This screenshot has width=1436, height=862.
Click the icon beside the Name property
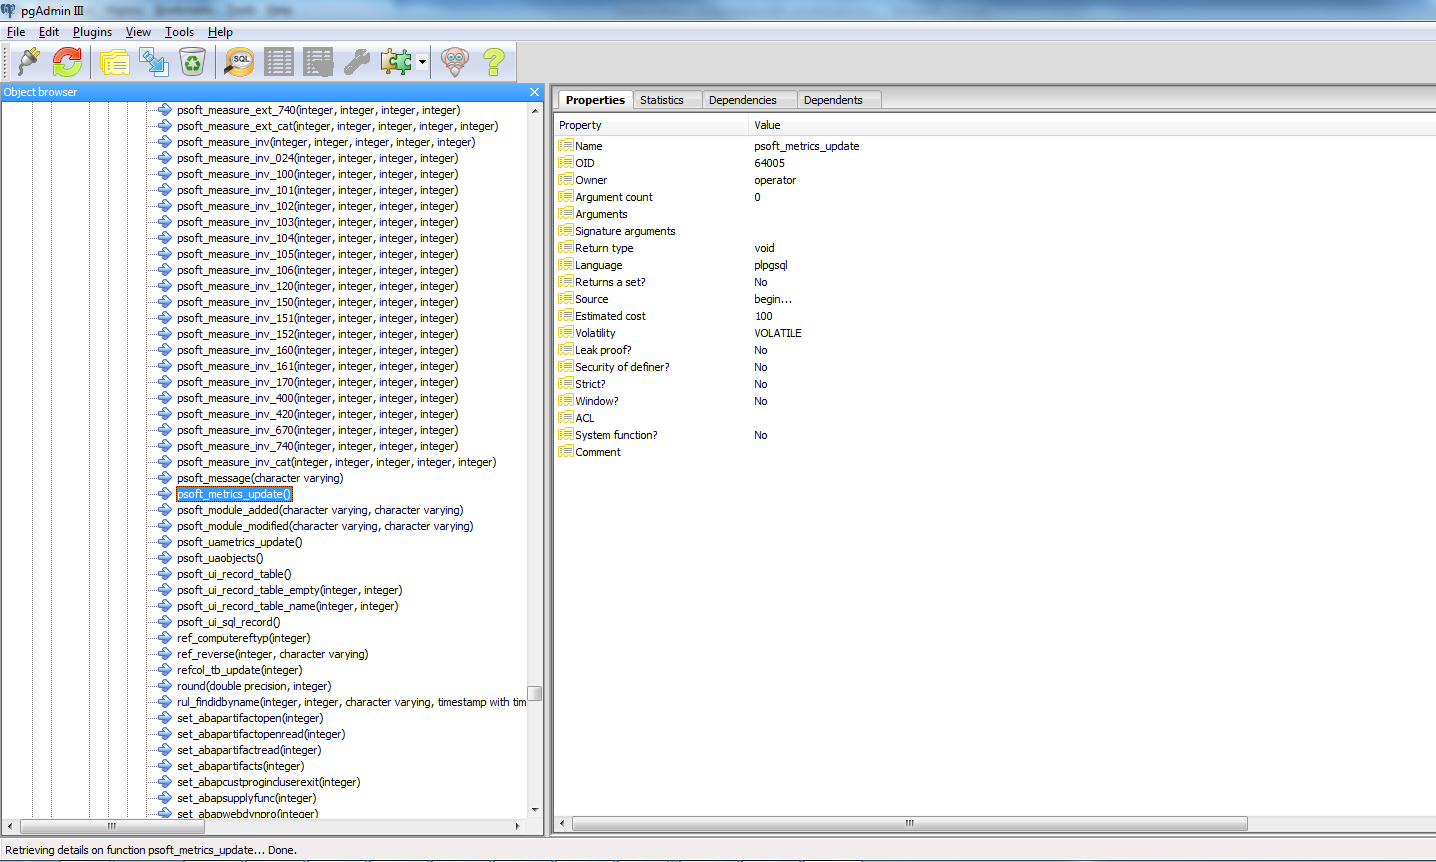coord(565,146)
